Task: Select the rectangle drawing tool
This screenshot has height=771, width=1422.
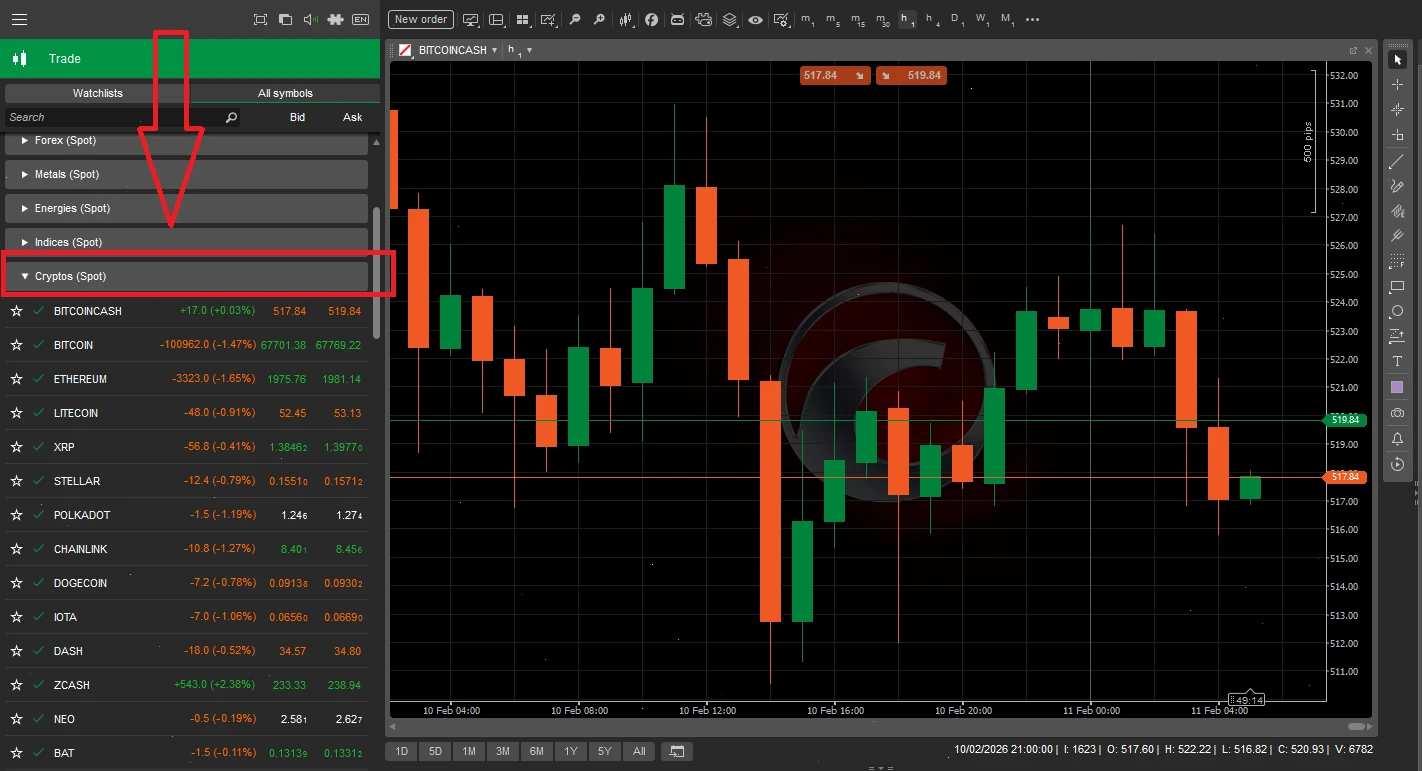Action: [1397, 286]
